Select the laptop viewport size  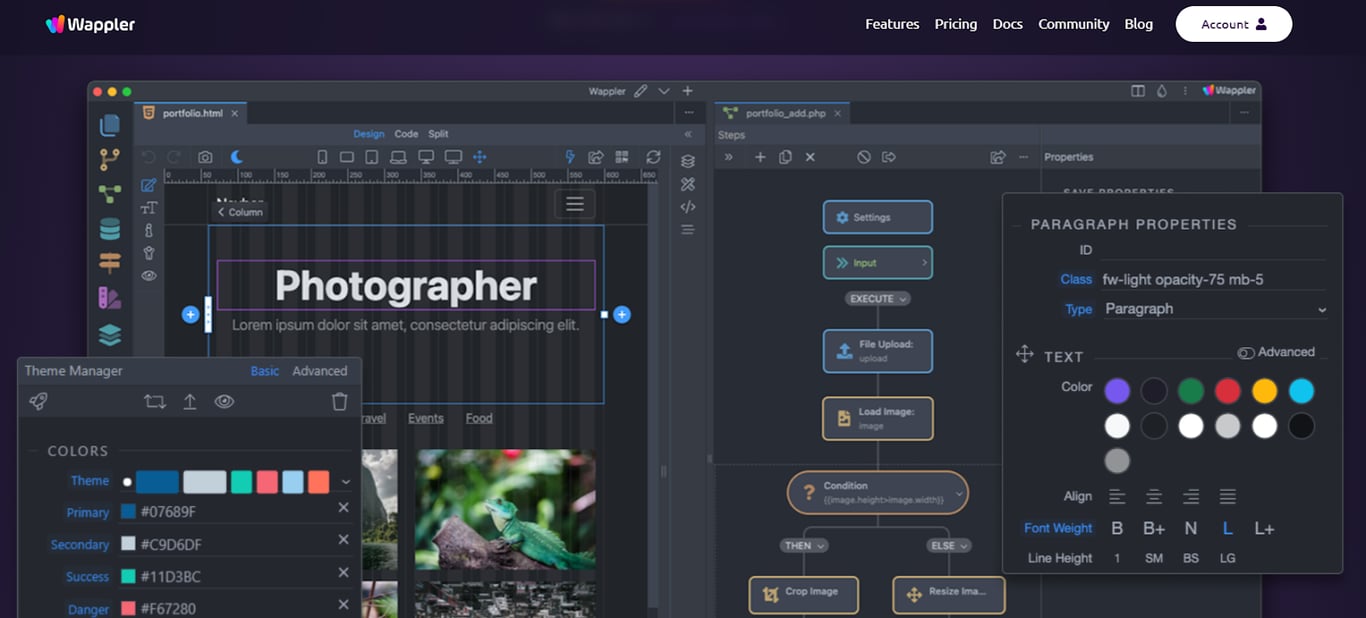pos(398,157)
